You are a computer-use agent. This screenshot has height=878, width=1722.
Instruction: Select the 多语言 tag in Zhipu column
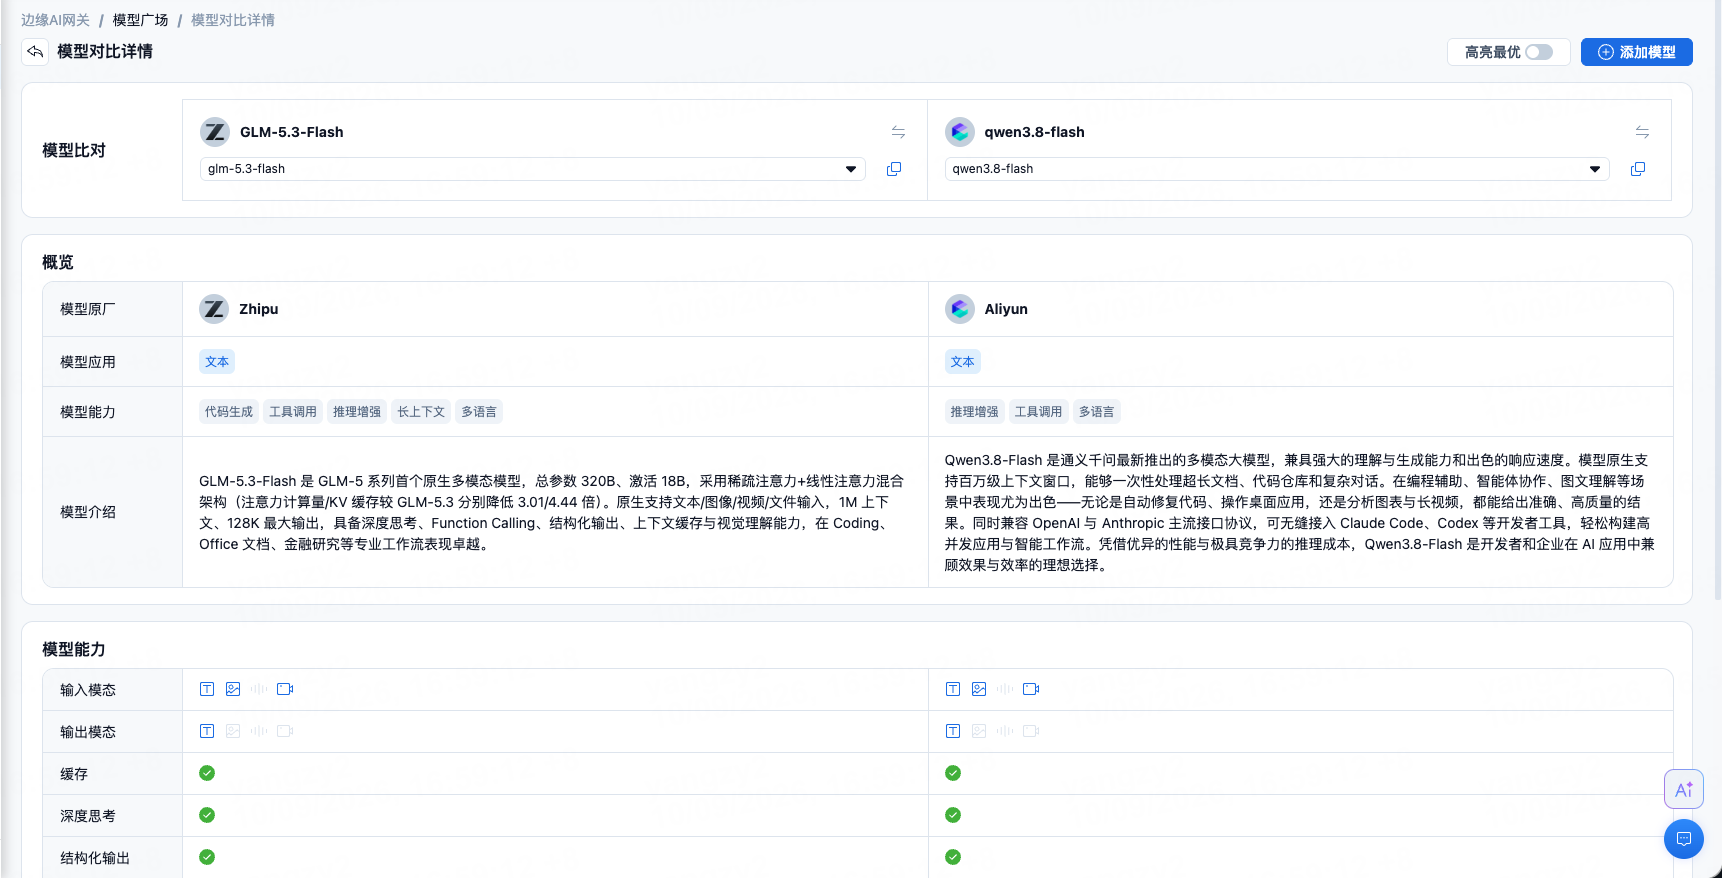pyautogui.click(x=479, y=412)
